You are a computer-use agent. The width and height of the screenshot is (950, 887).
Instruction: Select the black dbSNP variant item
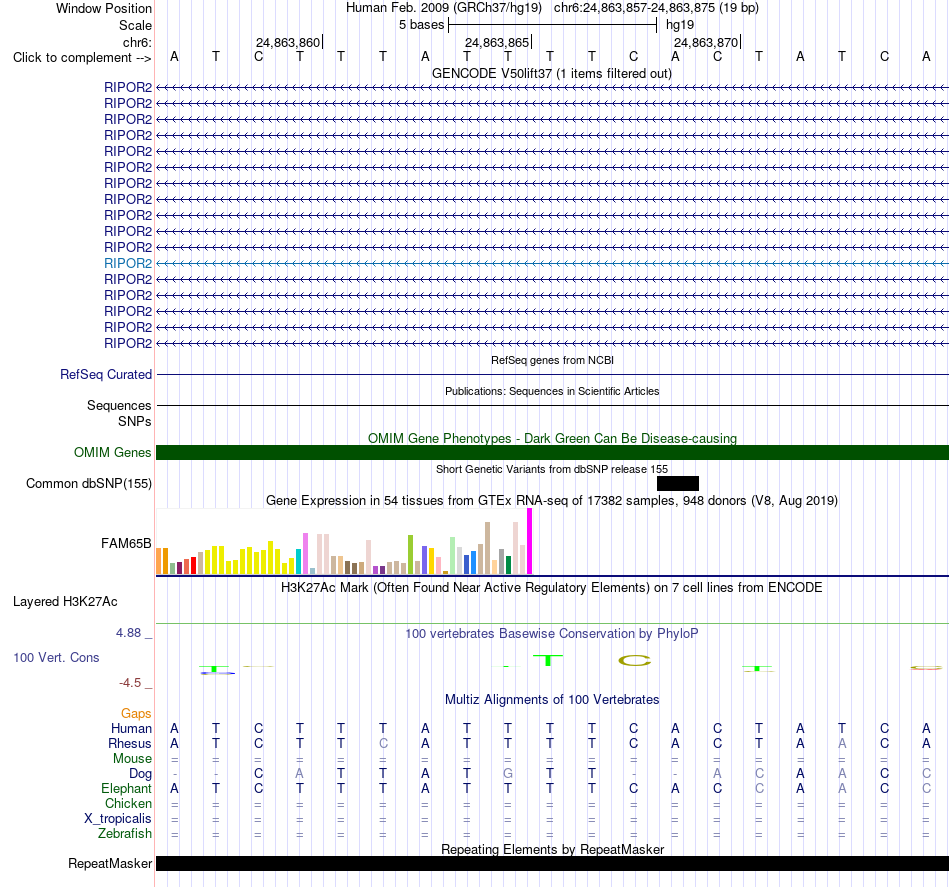tap(678, 483)
